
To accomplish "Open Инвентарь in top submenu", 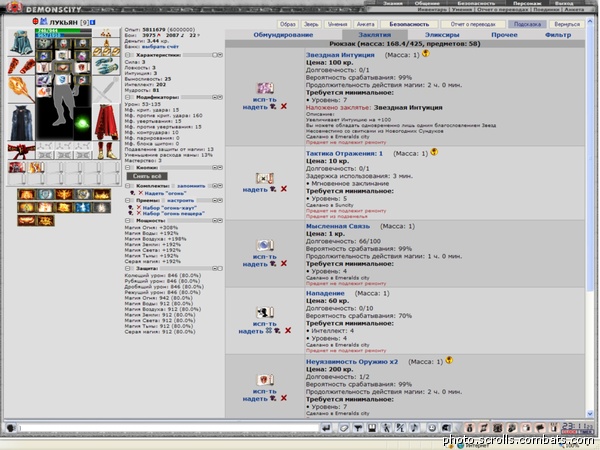I will [x=432, y=10].
